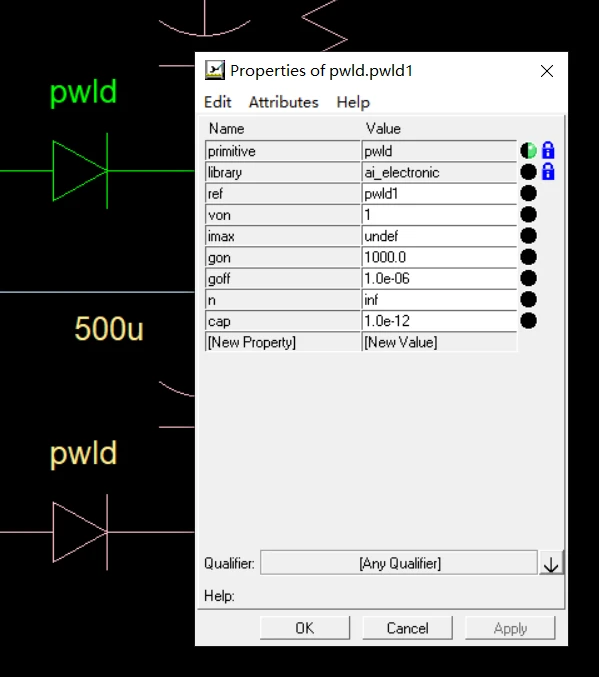Click the lock icon beside library row
The height and width of the screenshot is (677, 599).
[548, 171]
